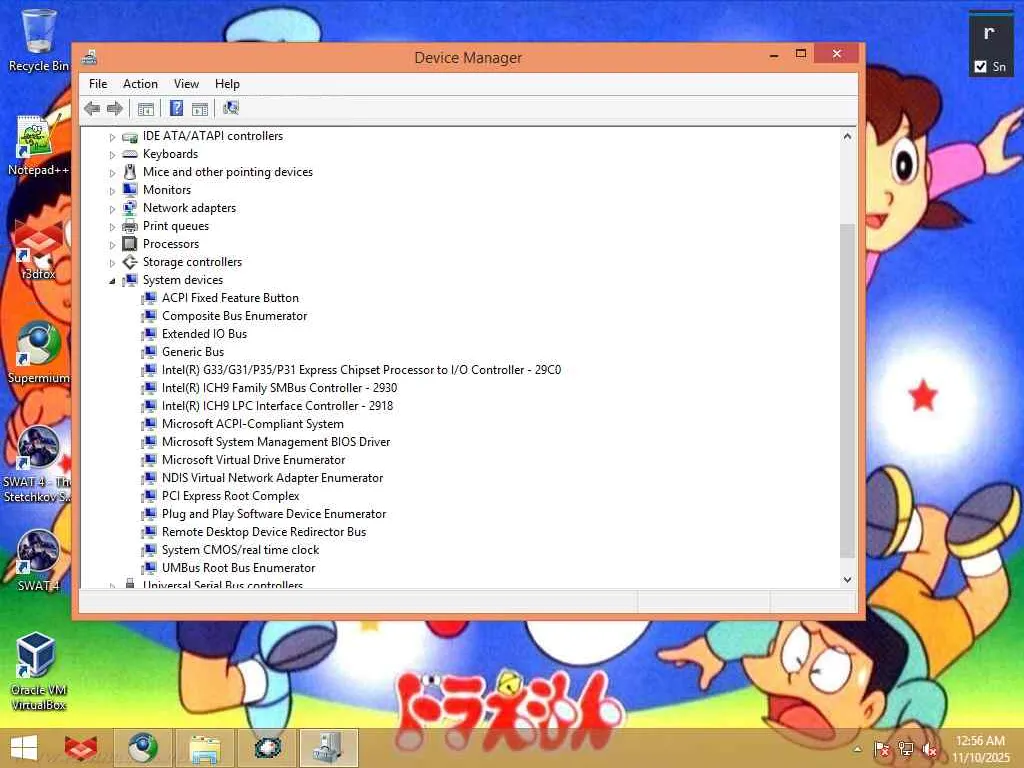Select the Notepad++ desktop shortcut
This screenshot has height=768, width=1024.
tap(38, 146)
